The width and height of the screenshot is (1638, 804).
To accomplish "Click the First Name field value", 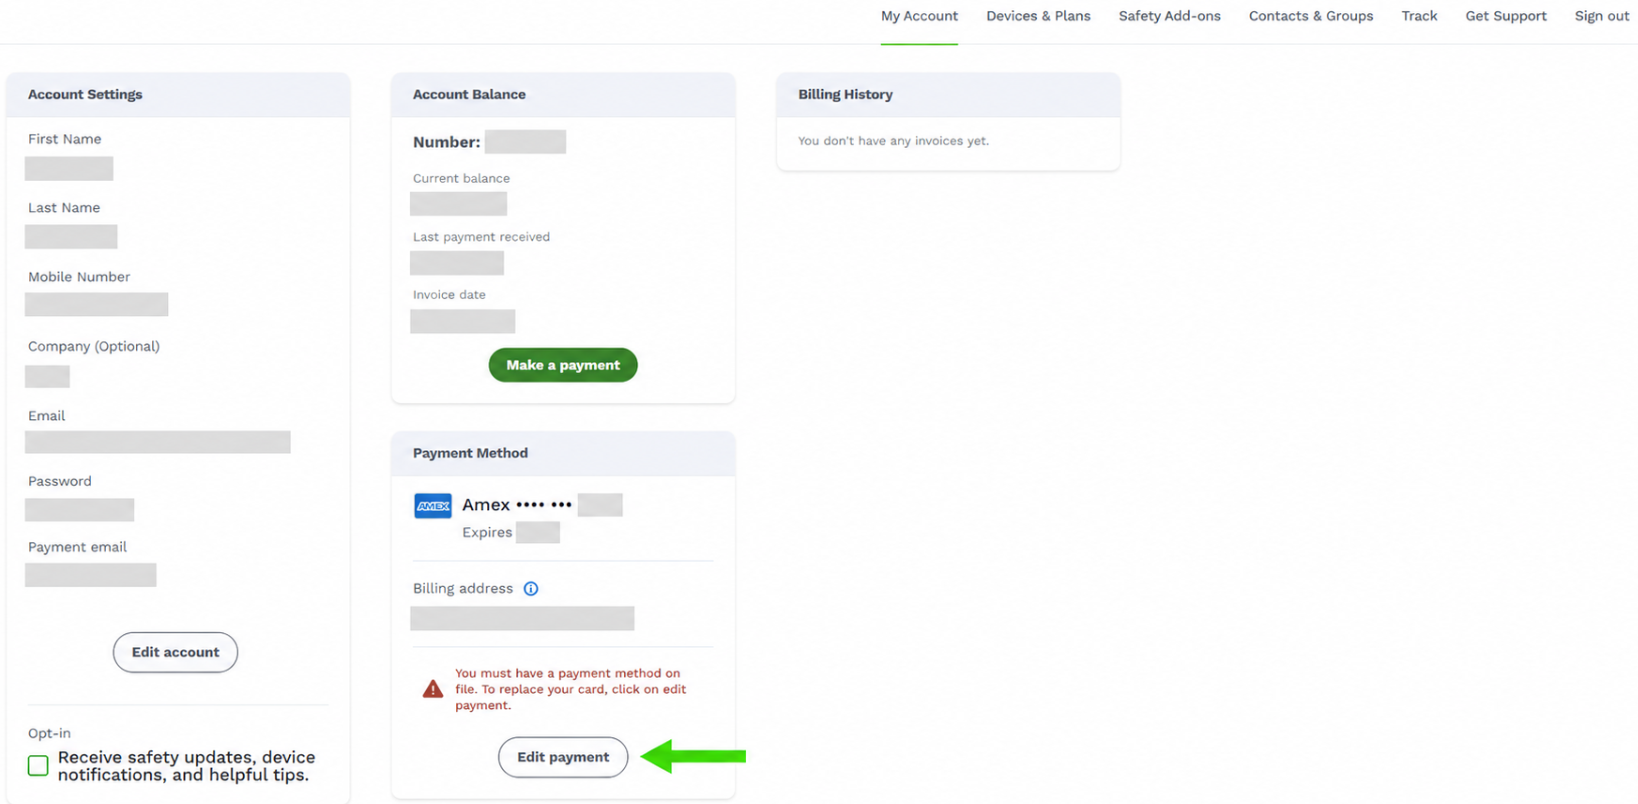I will pyautogui.click(x=69, y=168).
